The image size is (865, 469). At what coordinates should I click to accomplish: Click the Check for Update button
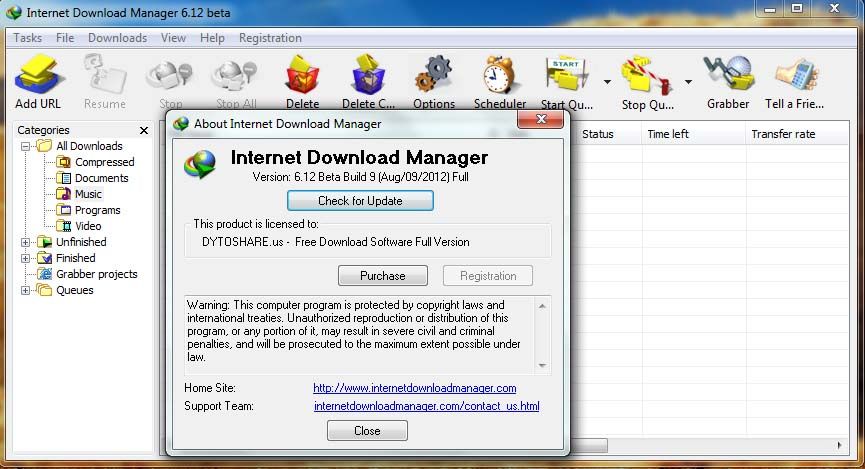coord(360,201)
